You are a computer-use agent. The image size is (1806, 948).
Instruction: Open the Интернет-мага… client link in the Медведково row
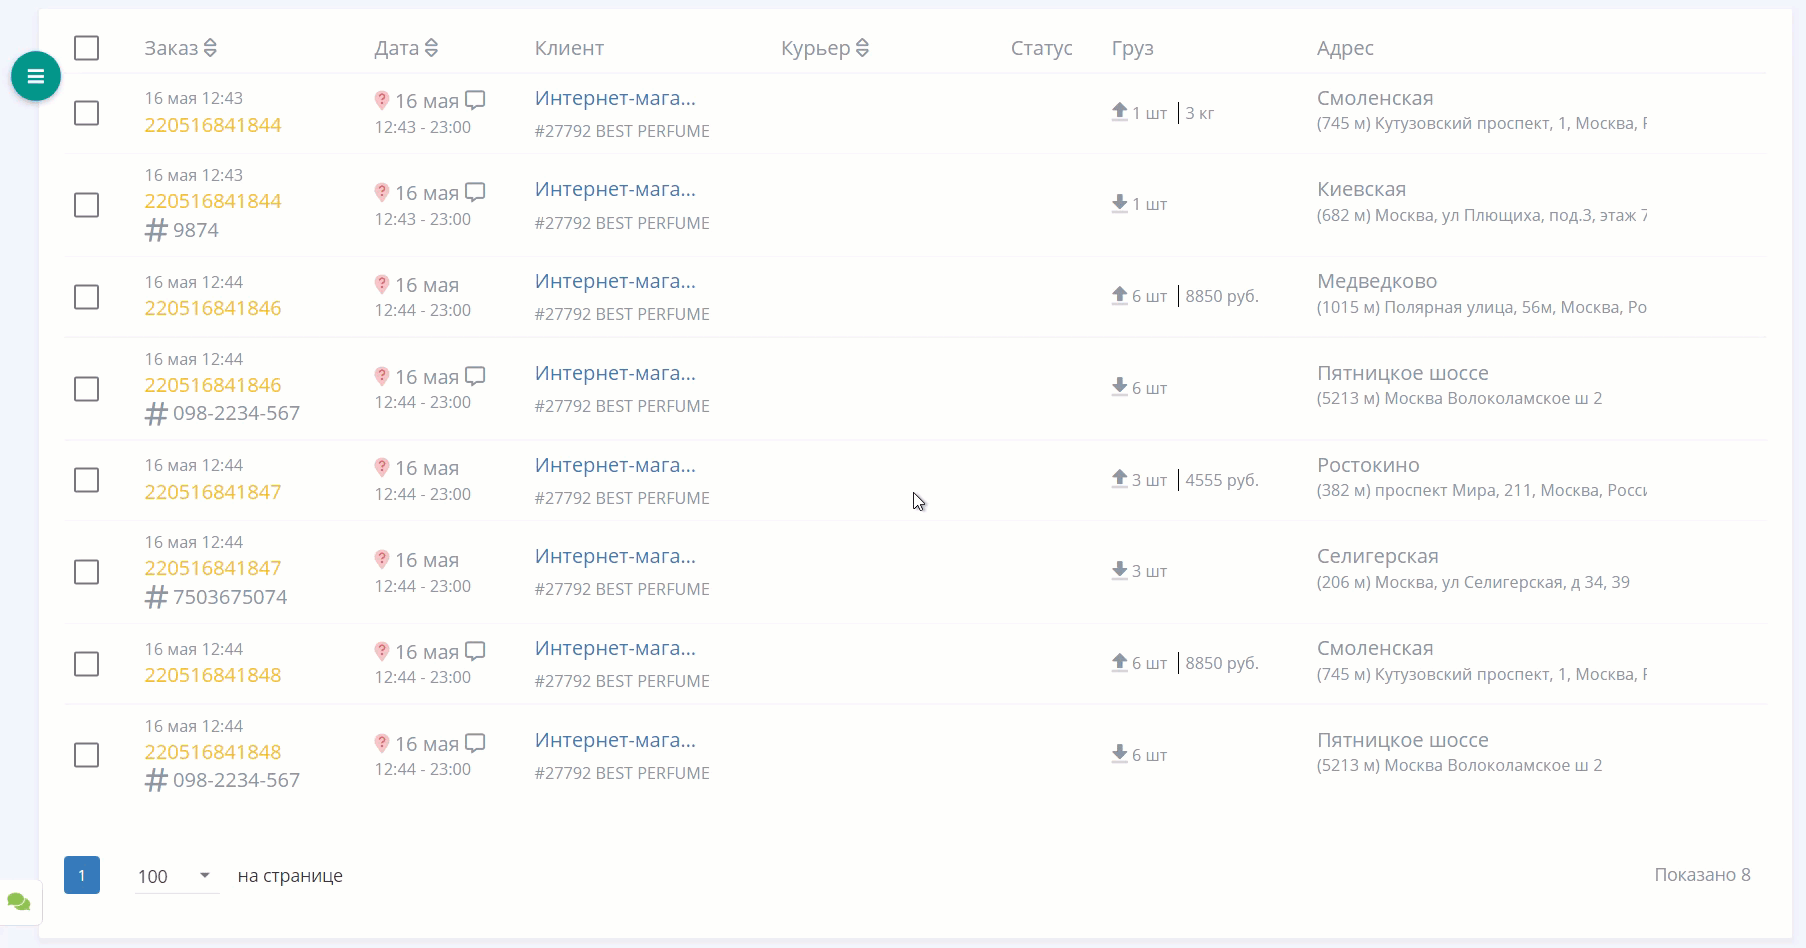pos(615,281)
